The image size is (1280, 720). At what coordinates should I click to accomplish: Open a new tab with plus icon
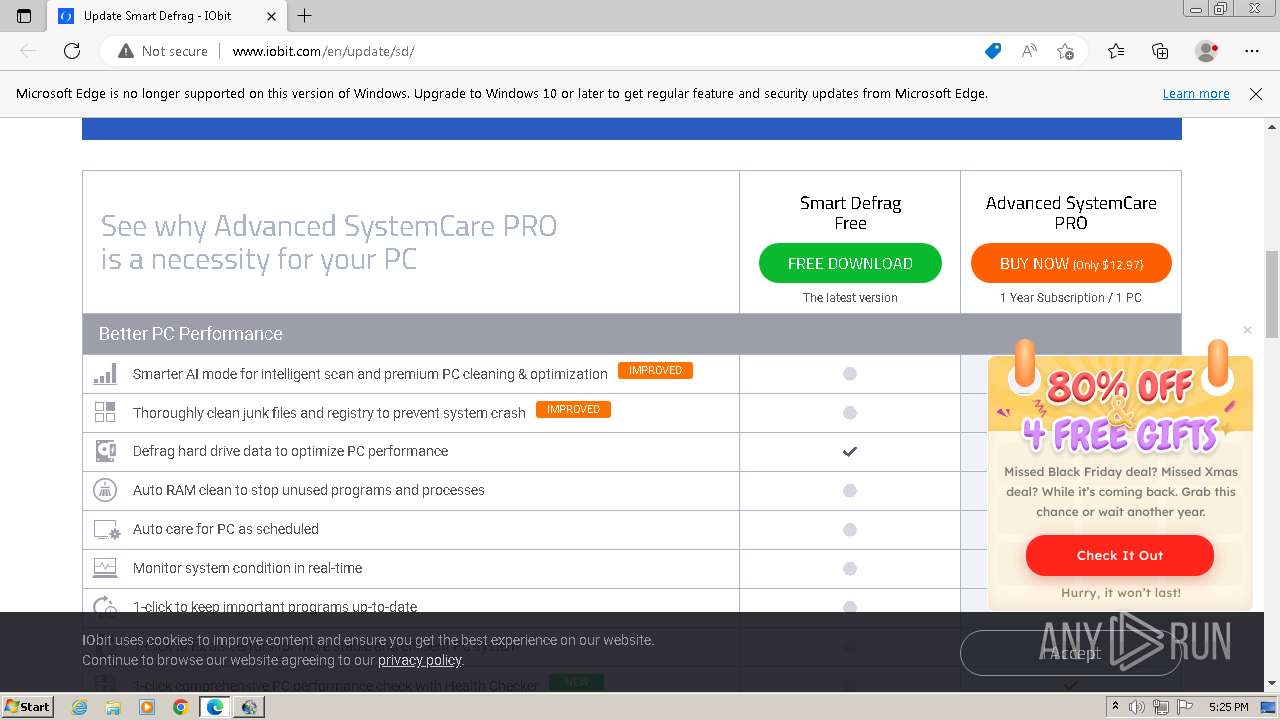pos(305,16)
